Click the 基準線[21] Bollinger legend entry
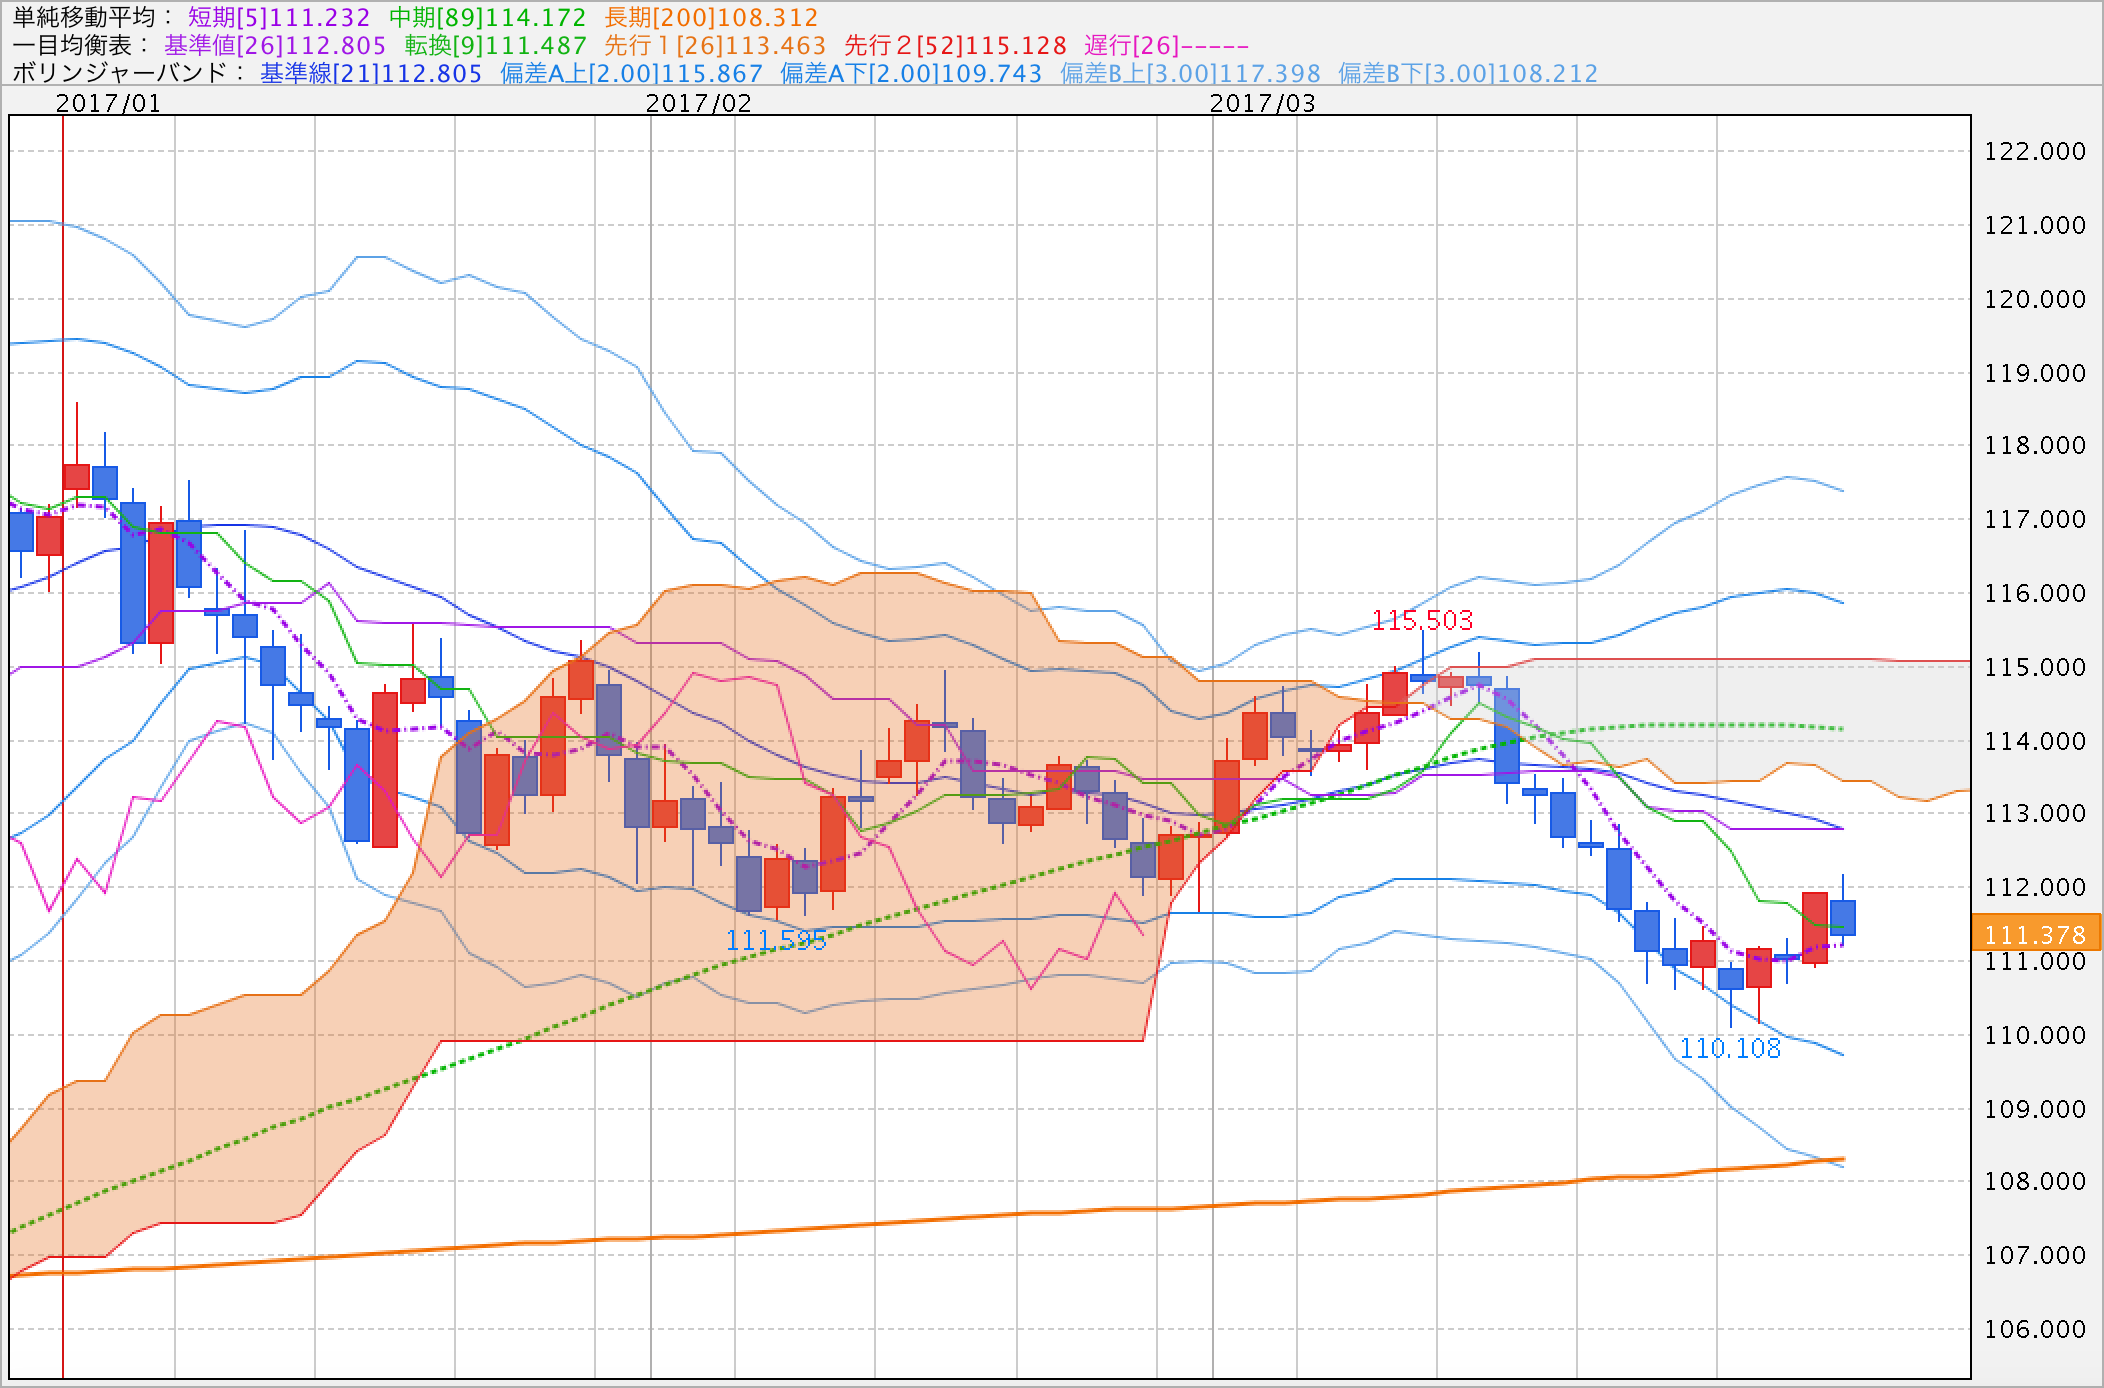Screen dimensions: 2104x1388 click(371, 74)
